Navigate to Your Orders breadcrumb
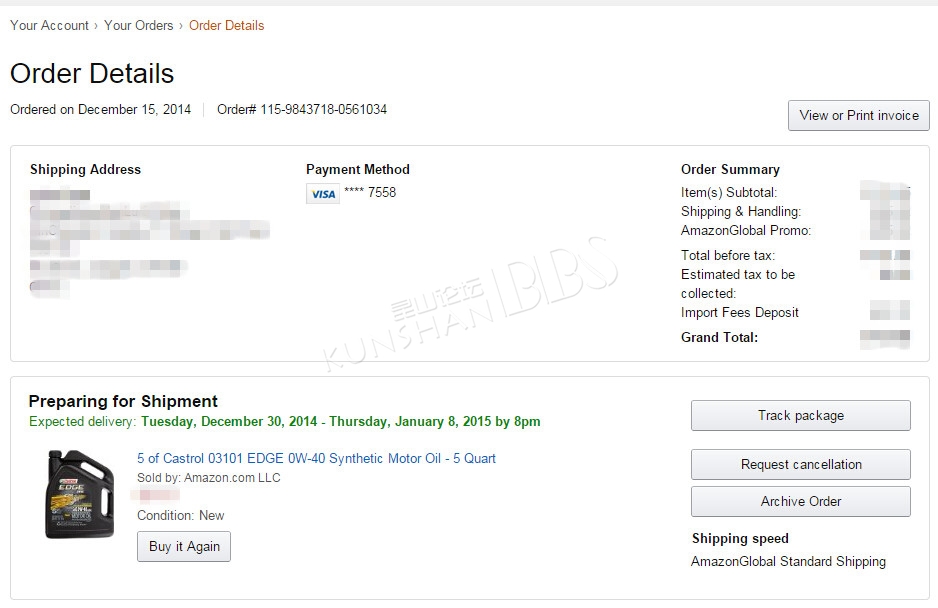 click(x=138, y=26)
